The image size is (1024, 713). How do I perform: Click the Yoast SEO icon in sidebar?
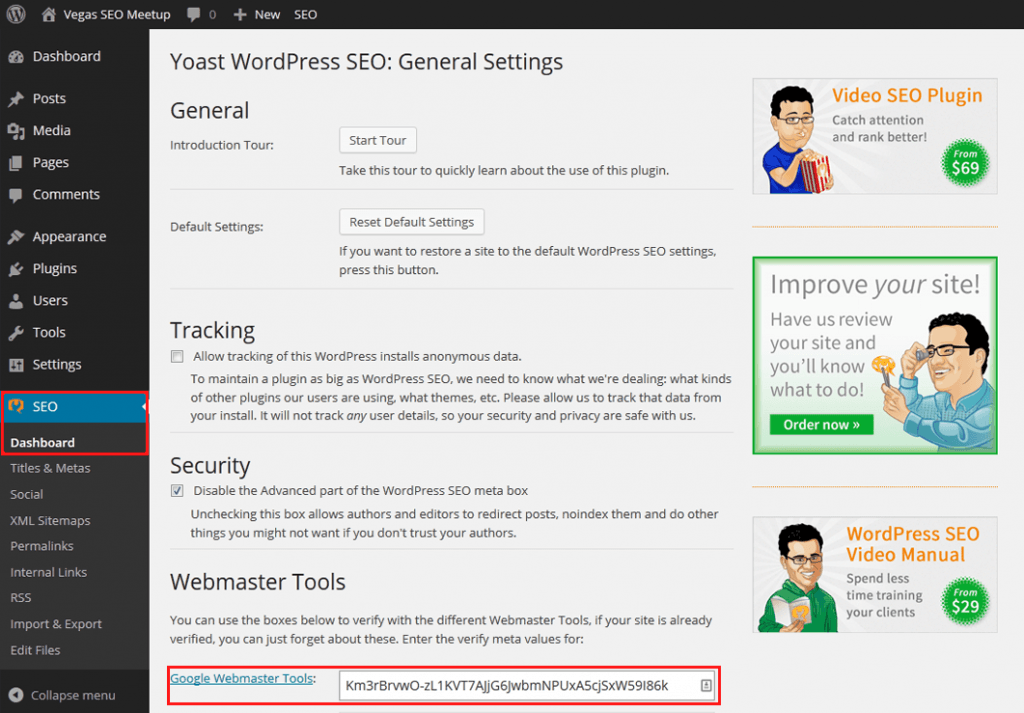(x=16, y=406)
